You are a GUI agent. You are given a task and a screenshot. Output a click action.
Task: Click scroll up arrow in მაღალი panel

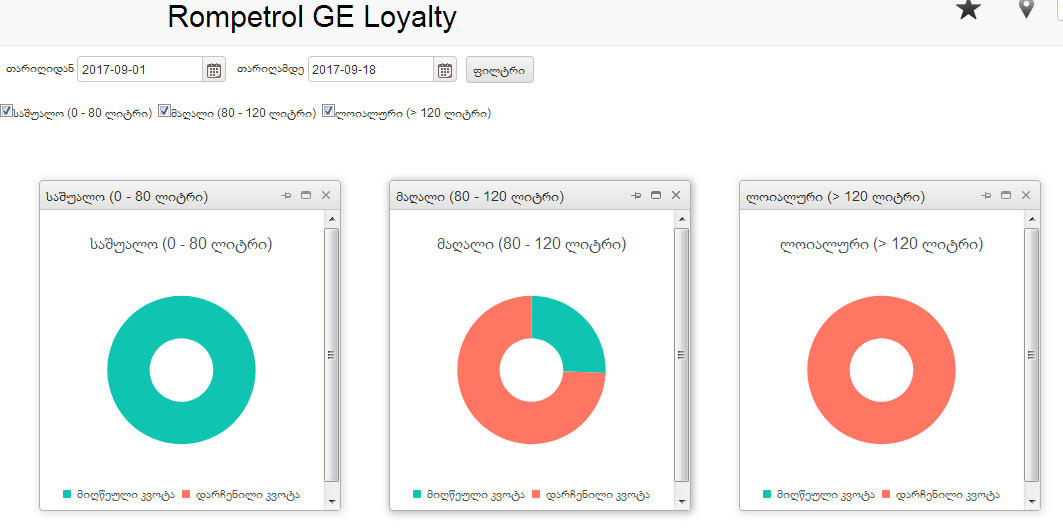[x=682, y=219]
